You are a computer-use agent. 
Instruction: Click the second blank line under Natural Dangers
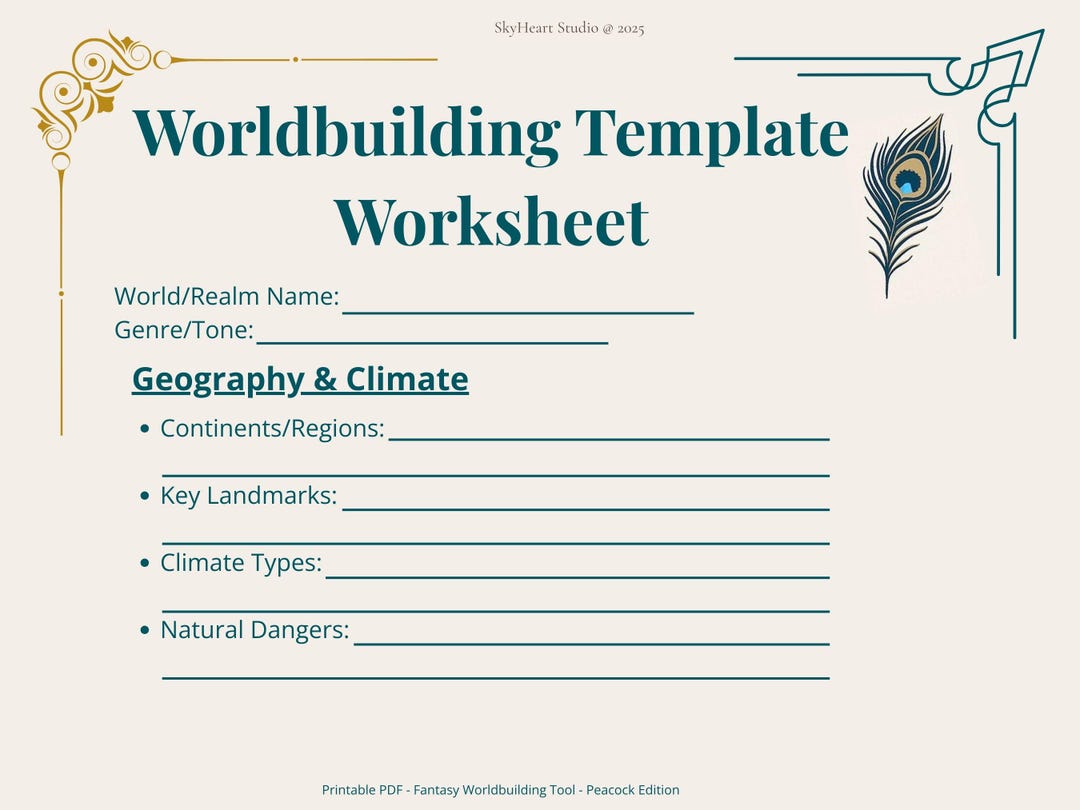(x=496, y=678)
